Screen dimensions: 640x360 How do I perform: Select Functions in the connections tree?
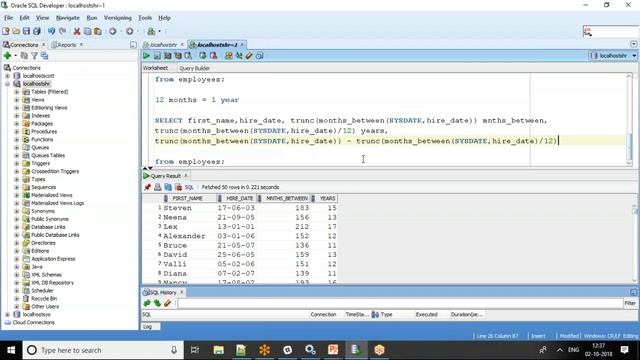(42, 140)
